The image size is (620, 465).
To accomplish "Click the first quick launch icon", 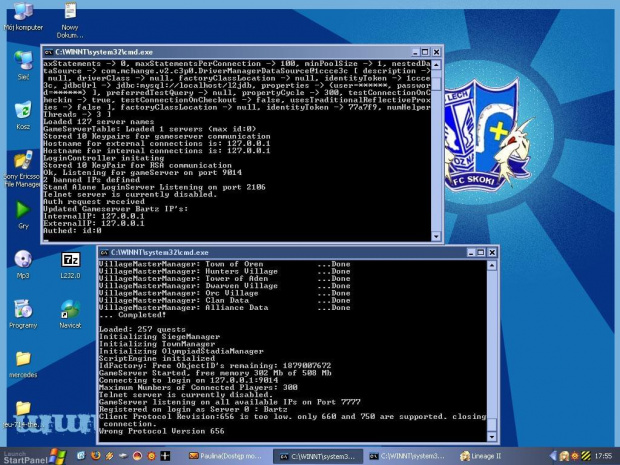I will 81,456.
